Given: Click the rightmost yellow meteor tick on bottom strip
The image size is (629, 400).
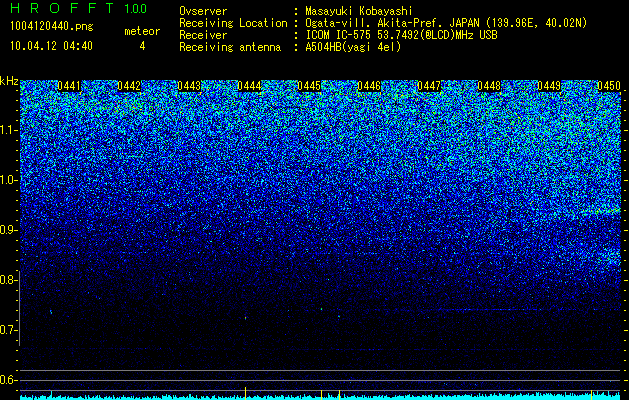Looking at the screenshot, I should point(592,394).
